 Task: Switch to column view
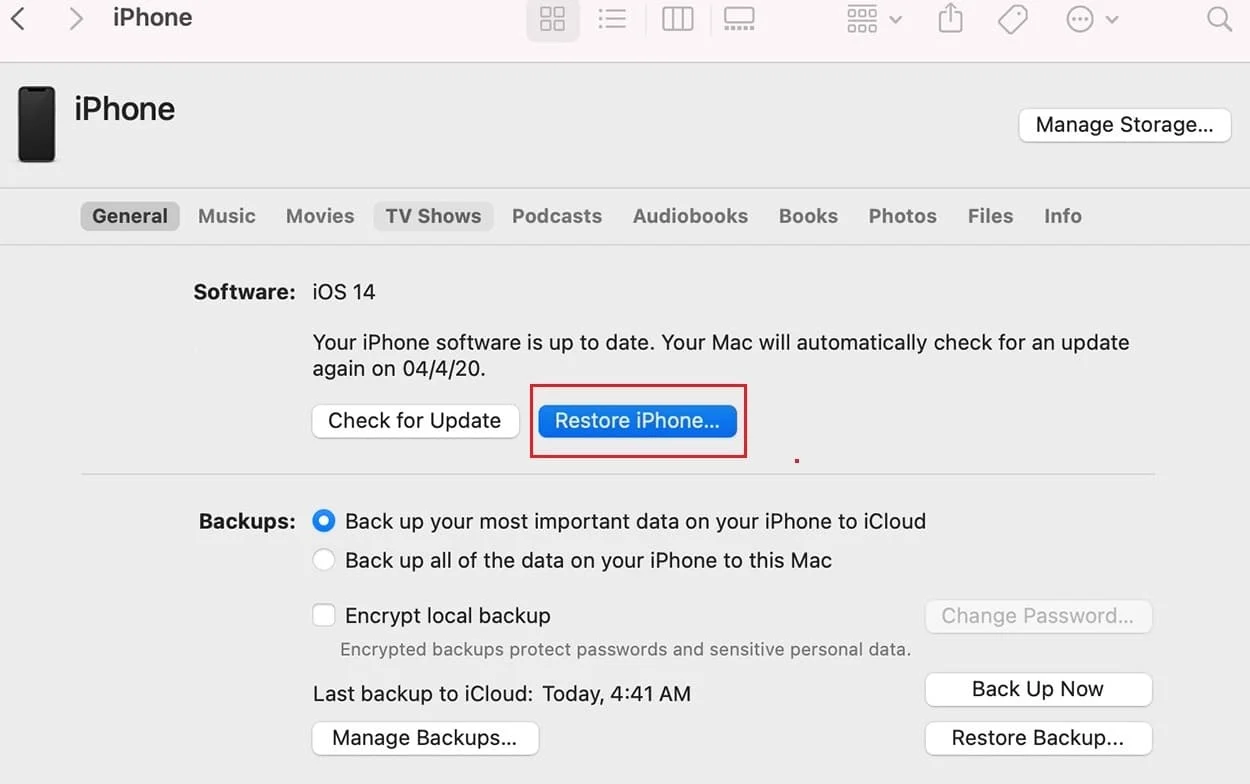pyautogui.click(x=677, y=19)
